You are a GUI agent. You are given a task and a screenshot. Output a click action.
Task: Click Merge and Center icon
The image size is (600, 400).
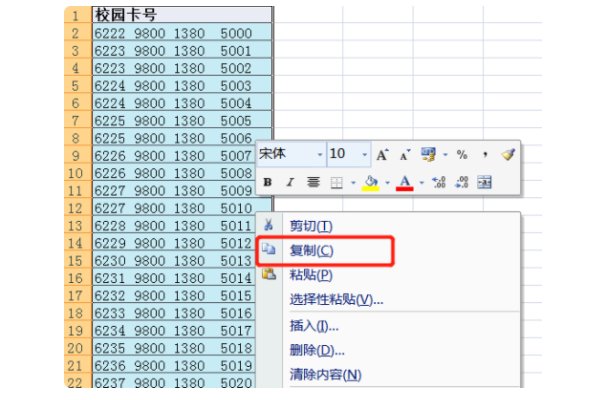coord(484,182)
